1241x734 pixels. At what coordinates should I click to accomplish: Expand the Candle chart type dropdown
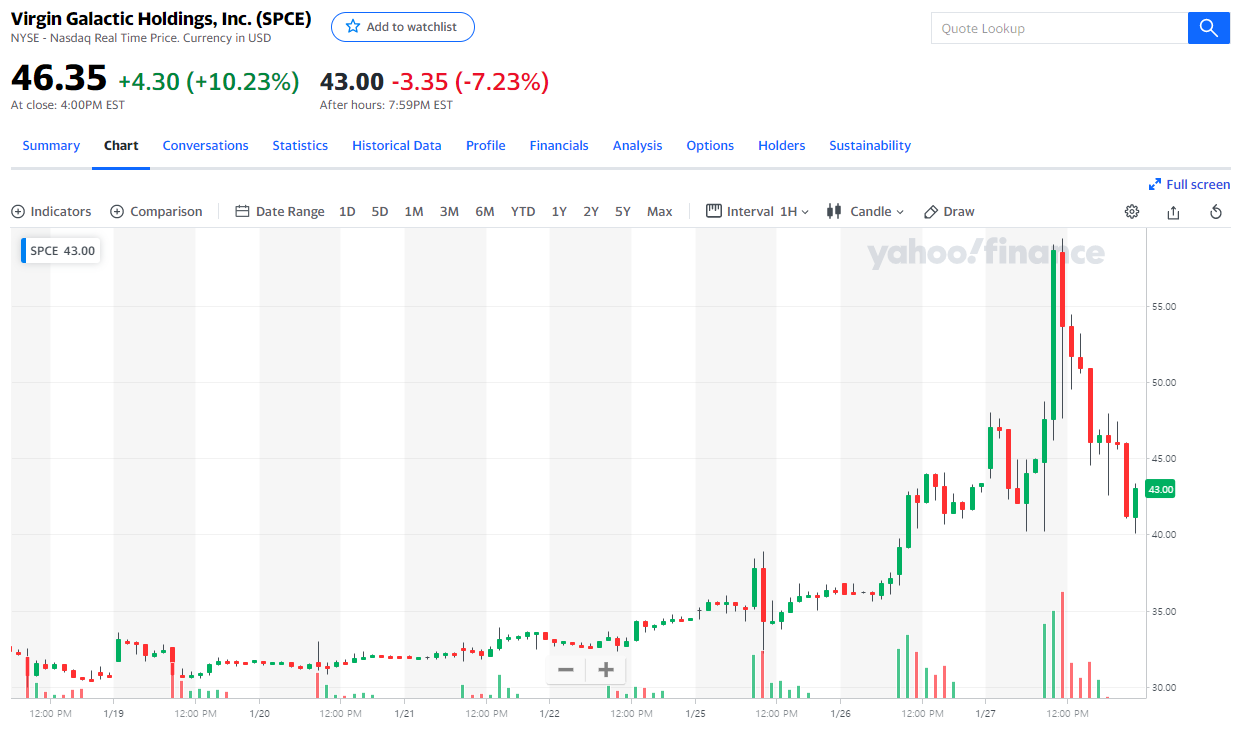point(866,212)
